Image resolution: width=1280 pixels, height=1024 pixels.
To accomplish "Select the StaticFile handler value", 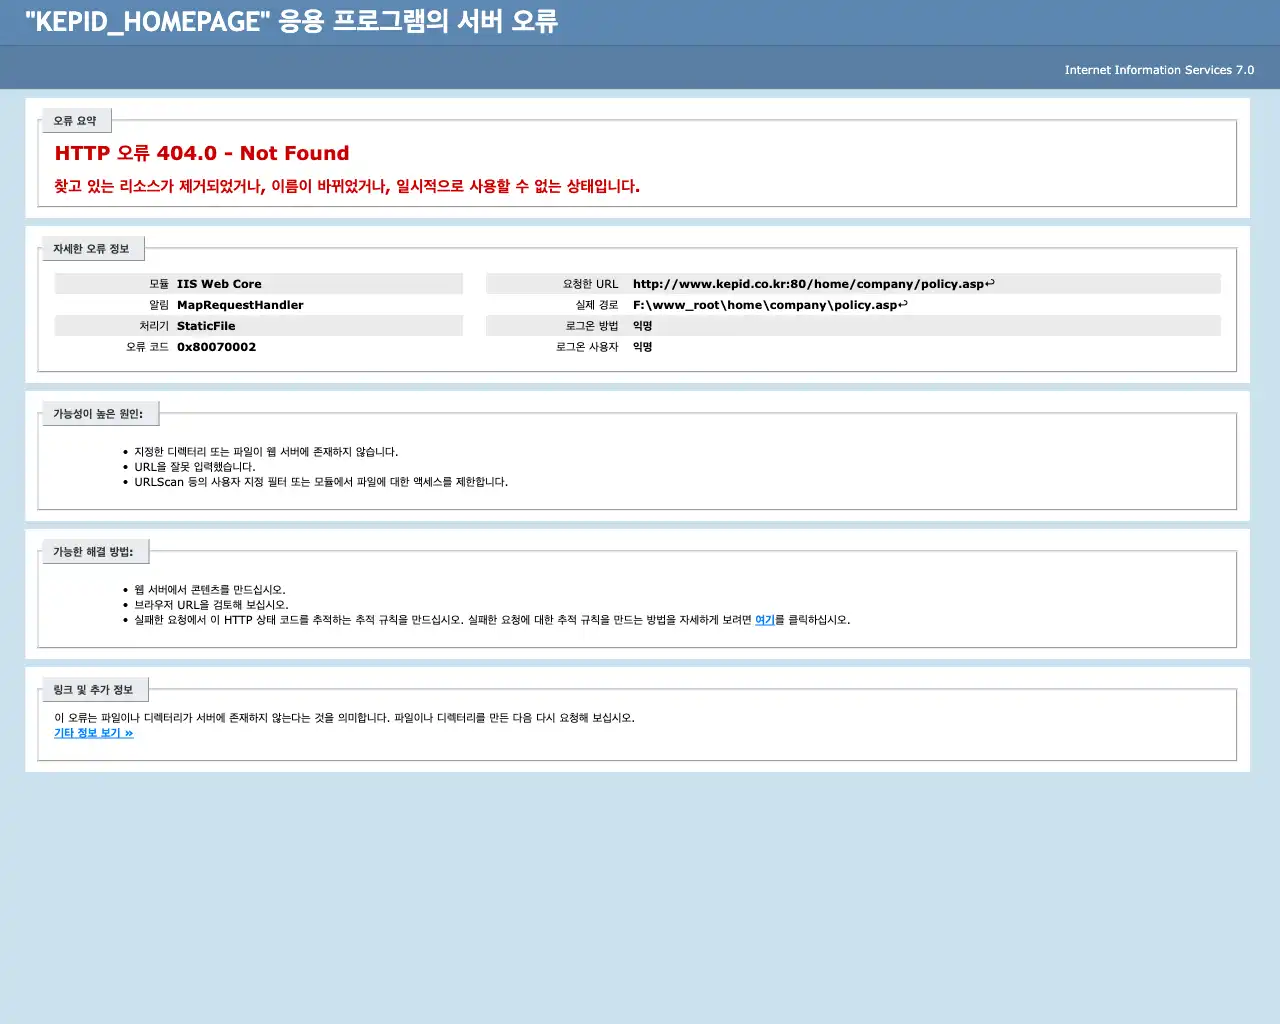I will [x=206, y=325].
